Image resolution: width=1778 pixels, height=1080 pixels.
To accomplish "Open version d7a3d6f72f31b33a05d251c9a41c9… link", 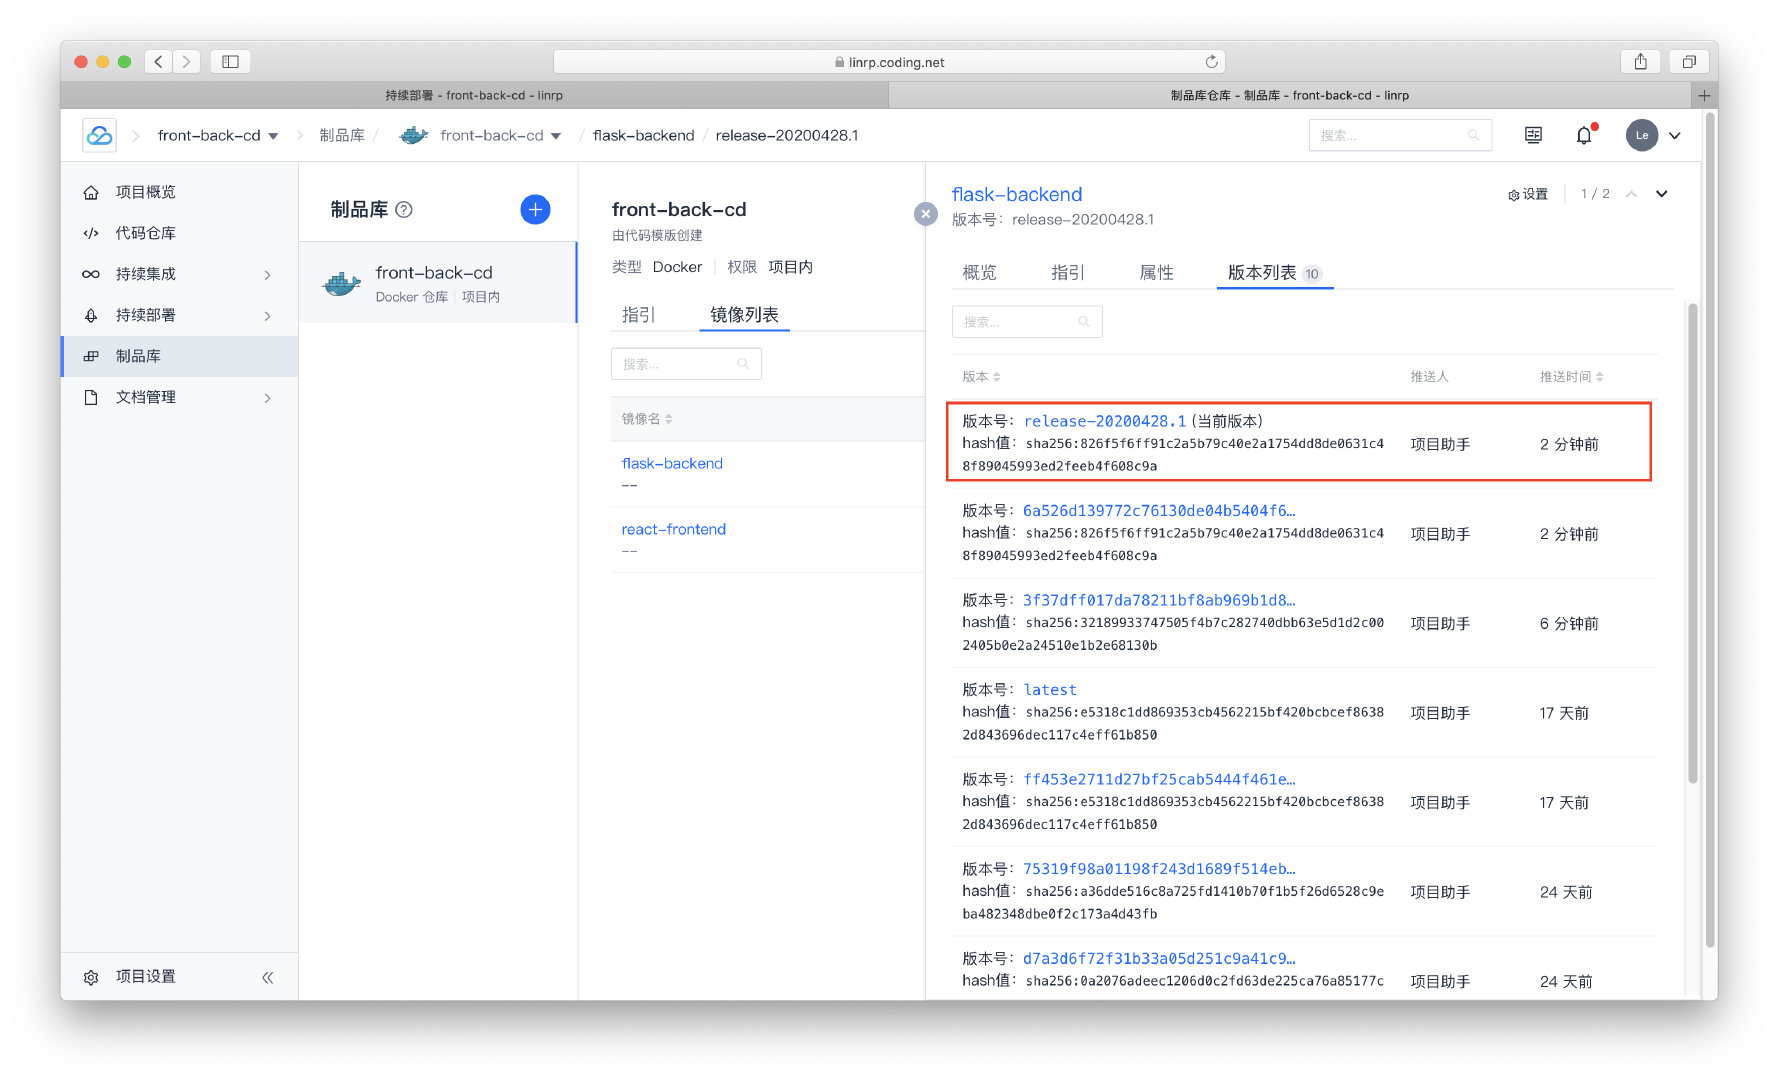I will 1159,958.
